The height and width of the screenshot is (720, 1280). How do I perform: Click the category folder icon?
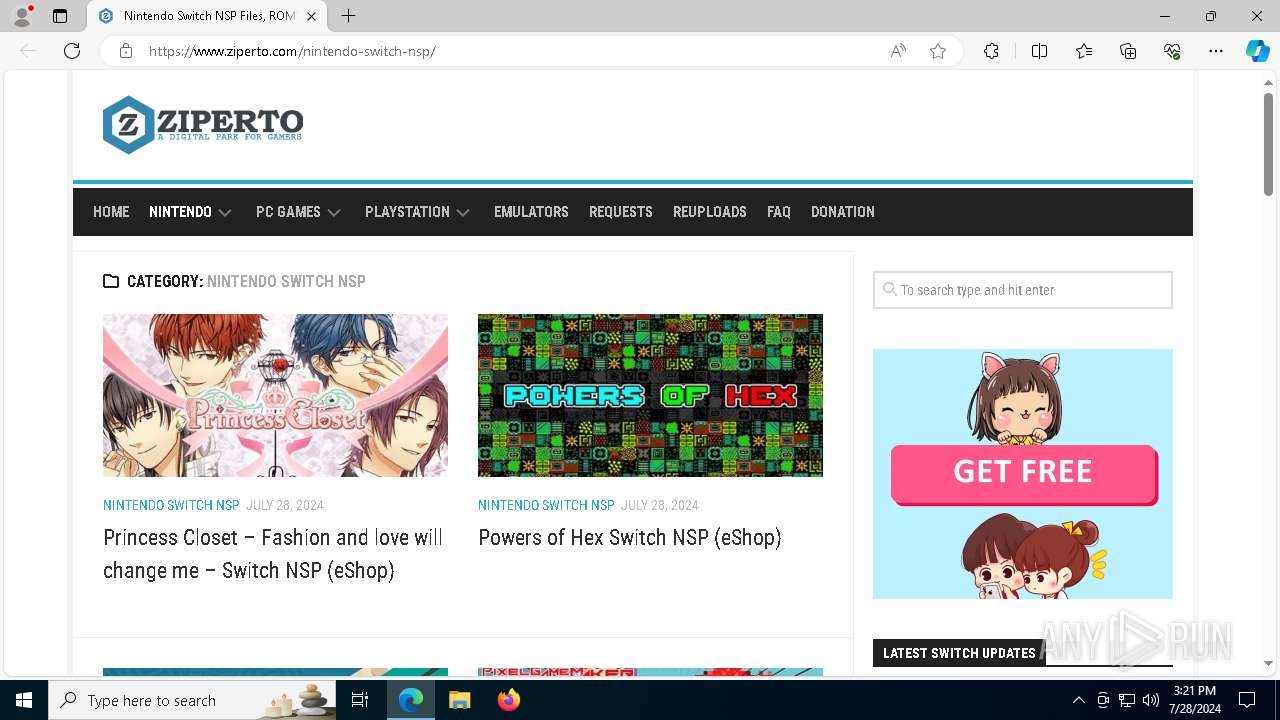111,281
